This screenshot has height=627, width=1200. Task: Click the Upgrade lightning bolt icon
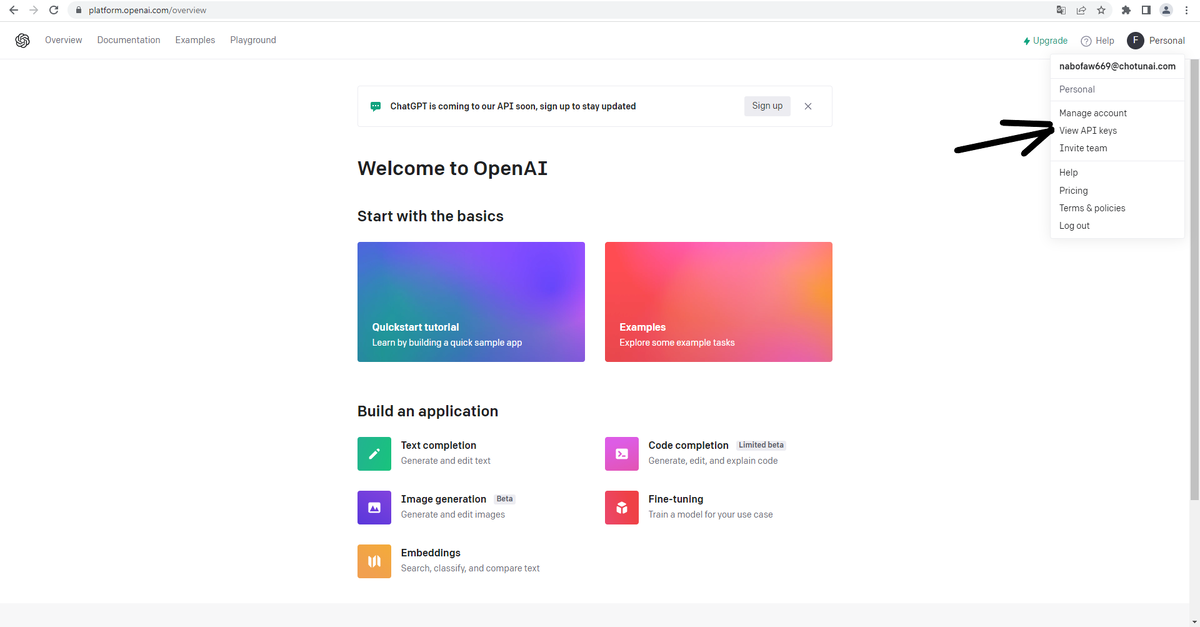click(x=1026, y=41)
